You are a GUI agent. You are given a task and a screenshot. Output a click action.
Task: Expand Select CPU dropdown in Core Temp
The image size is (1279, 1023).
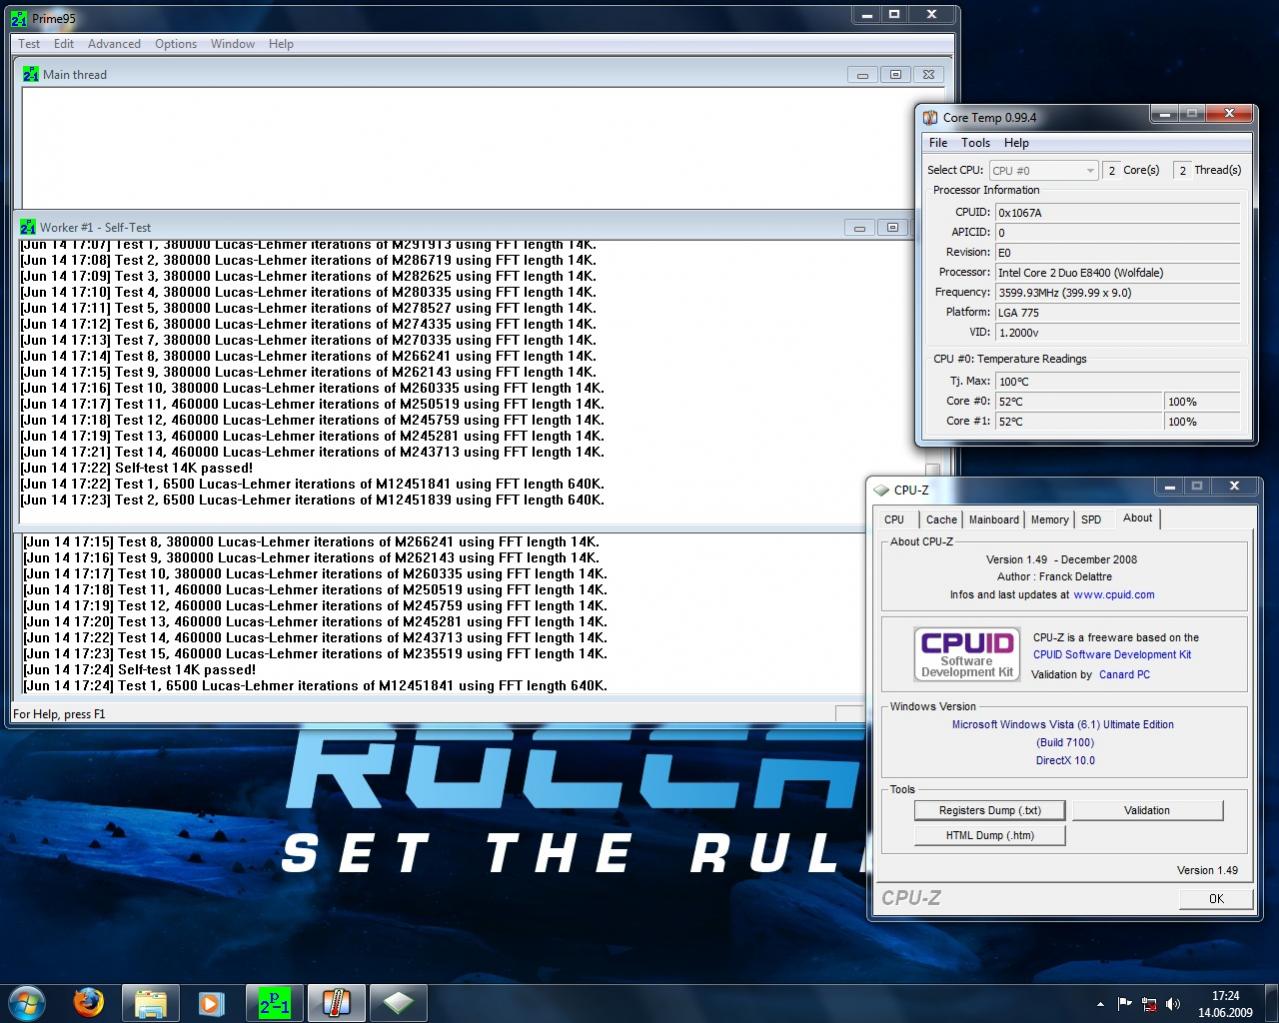1043,170
